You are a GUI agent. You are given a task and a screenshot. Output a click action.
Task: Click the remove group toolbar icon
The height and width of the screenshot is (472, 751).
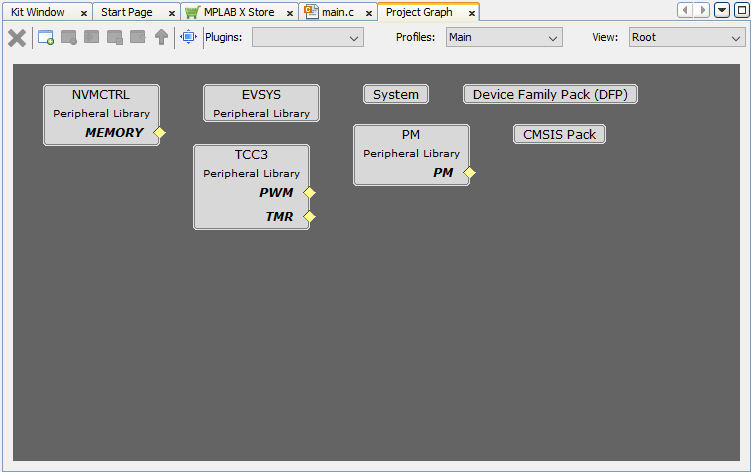(x=69, y=37)
